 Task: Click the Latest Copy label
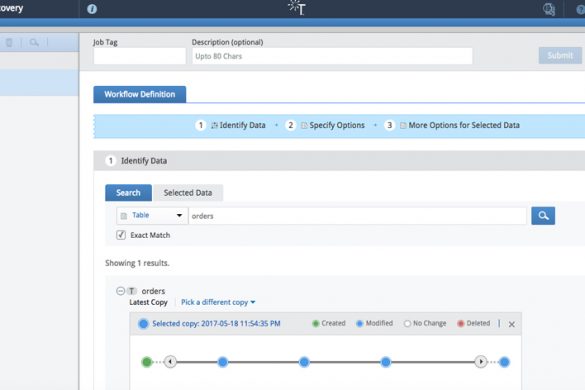148,302
